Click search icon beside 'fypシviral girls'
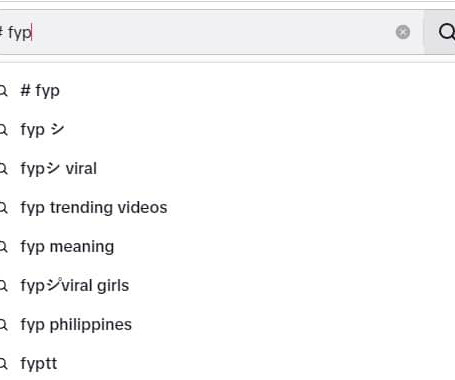Screen dimensions: 455x380 (3, 286)
